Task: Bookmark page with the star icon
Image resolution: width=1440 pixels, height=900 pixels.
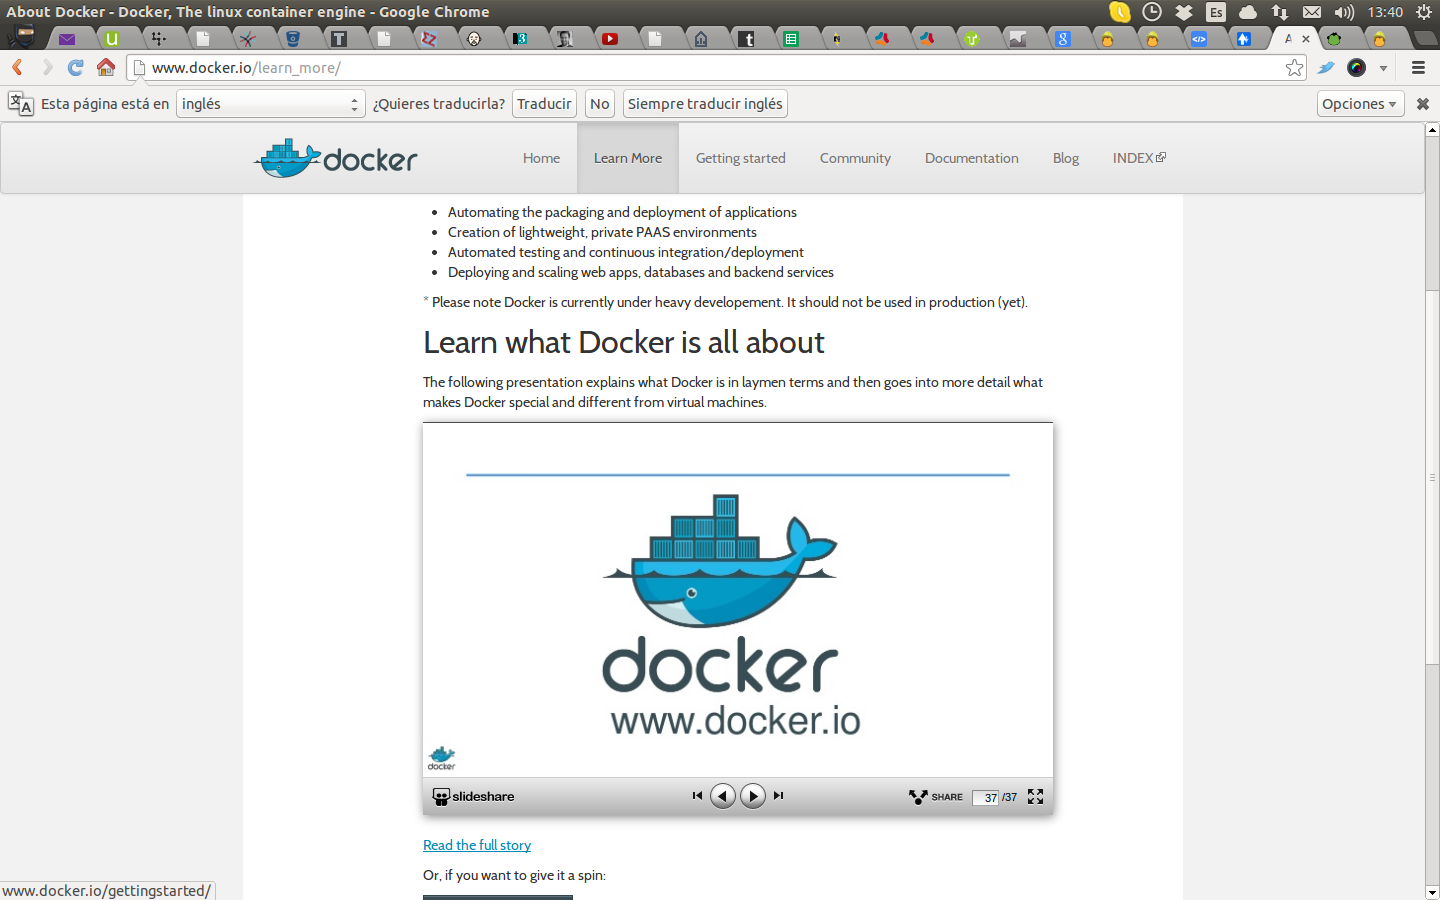Action: pos(1294,68)
